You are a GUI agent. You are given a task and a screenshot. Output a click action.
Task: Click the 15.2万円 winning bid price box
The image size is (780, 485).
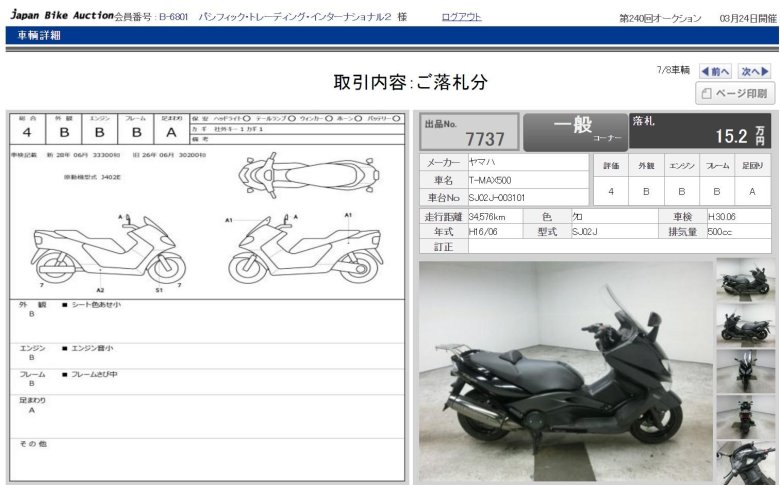700,131
